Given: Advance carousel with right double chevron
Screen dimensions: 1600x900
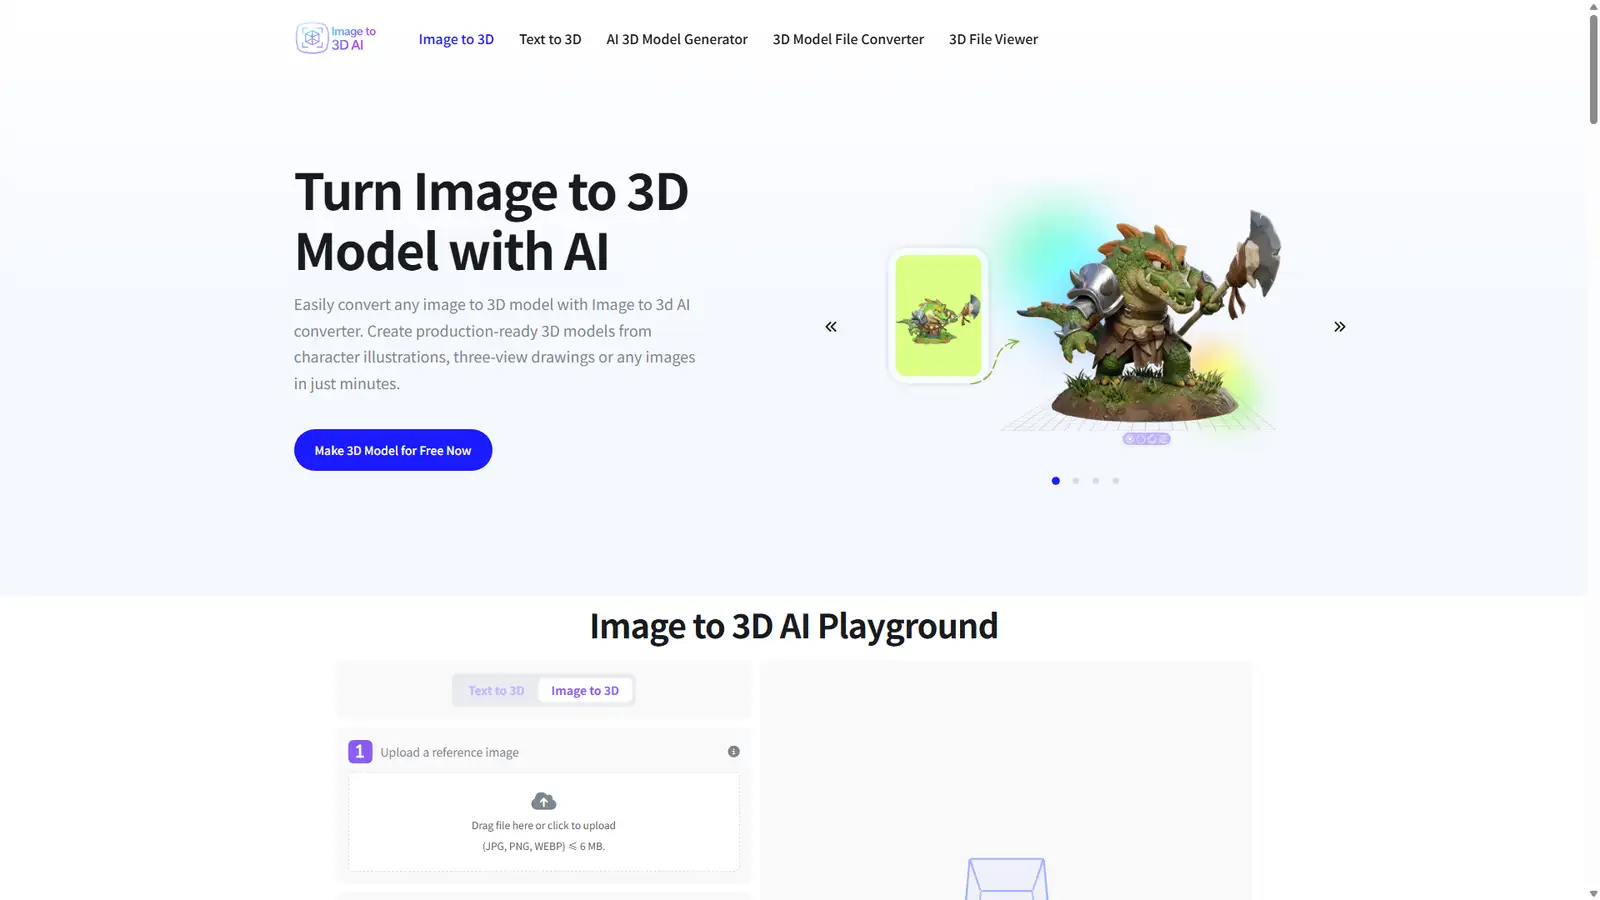Looking at the screenshot, I should [x=1339, y=327].
